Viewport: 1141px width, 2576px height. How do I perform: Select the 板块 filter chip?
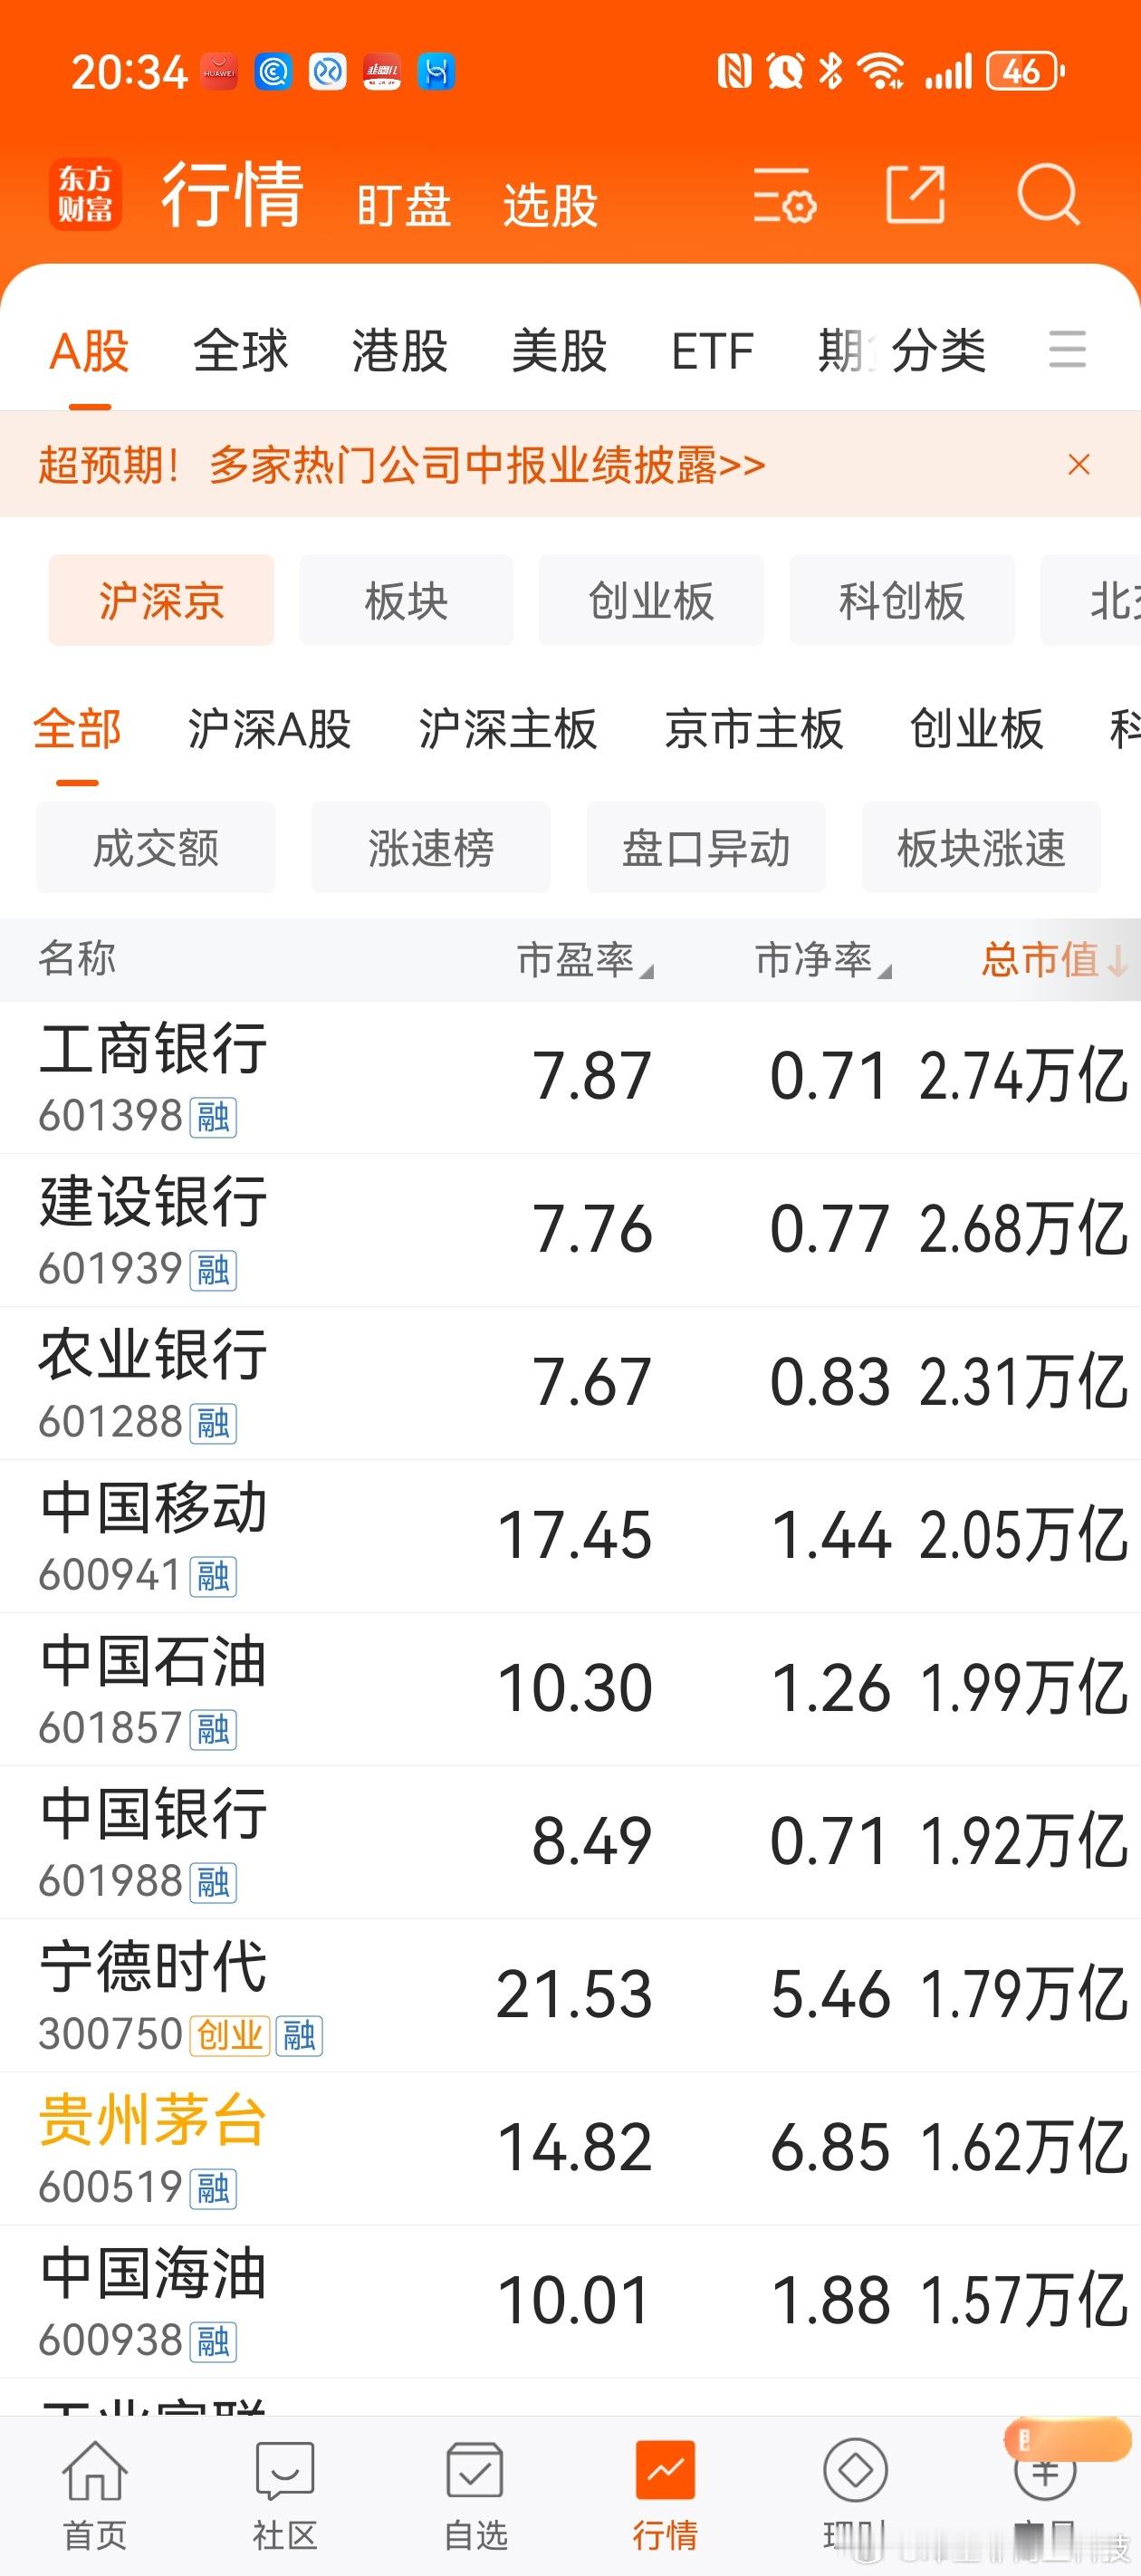(x=406, y=600)
